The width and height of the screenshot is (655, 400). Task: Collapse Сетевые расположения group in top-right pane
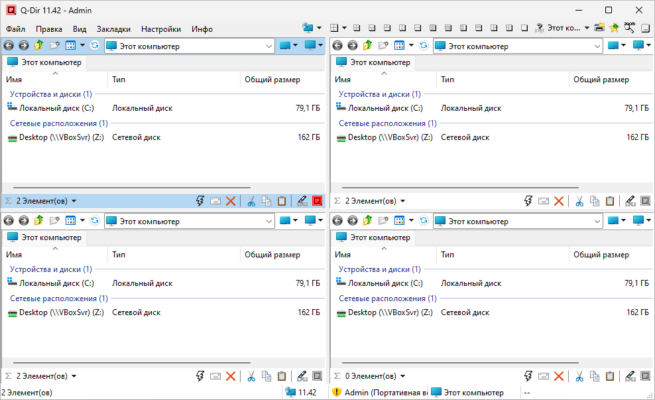point(387,123)
